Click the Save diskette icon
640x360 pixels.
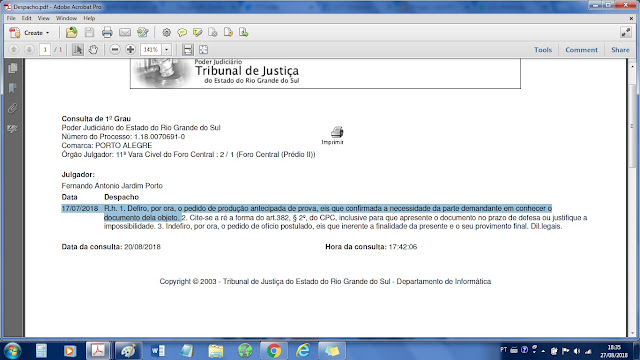89,33
